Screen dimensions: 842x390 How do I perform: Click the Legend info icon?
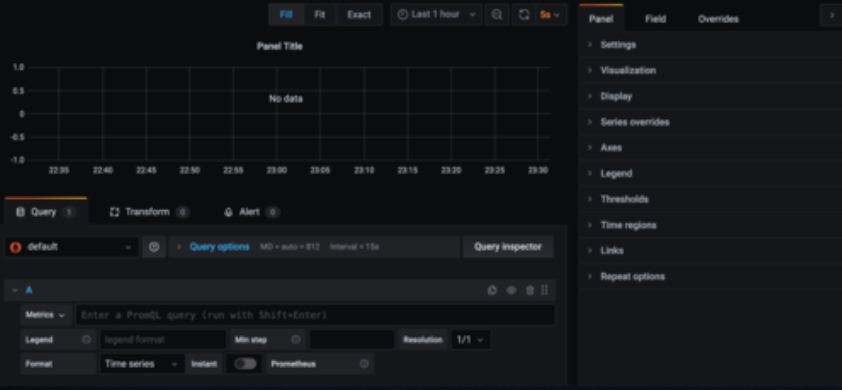coord(86,340)
